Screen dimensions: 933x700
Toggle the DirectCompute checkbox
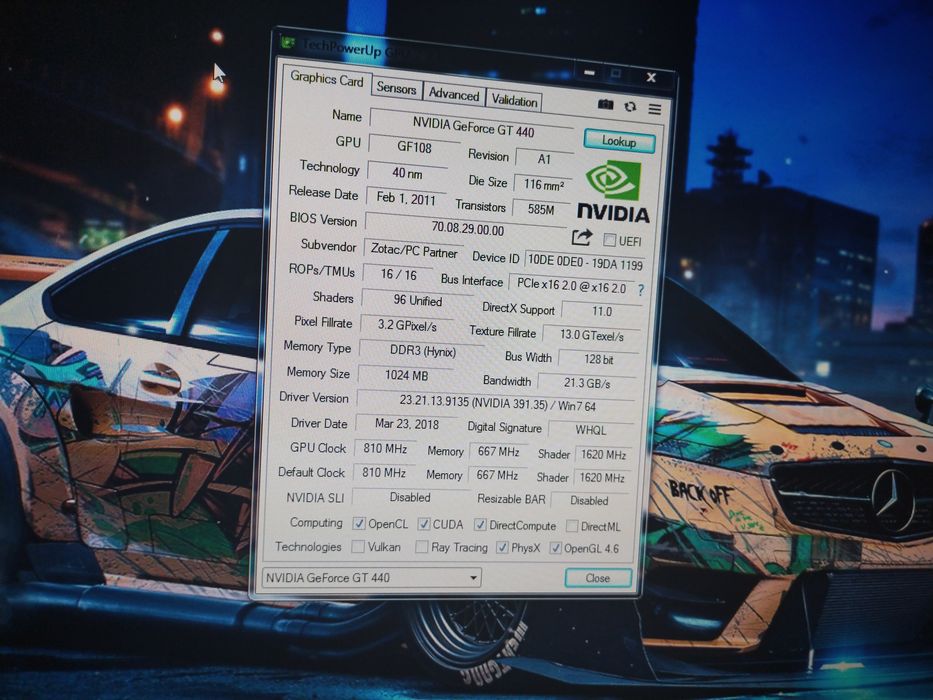pos(480,524)
